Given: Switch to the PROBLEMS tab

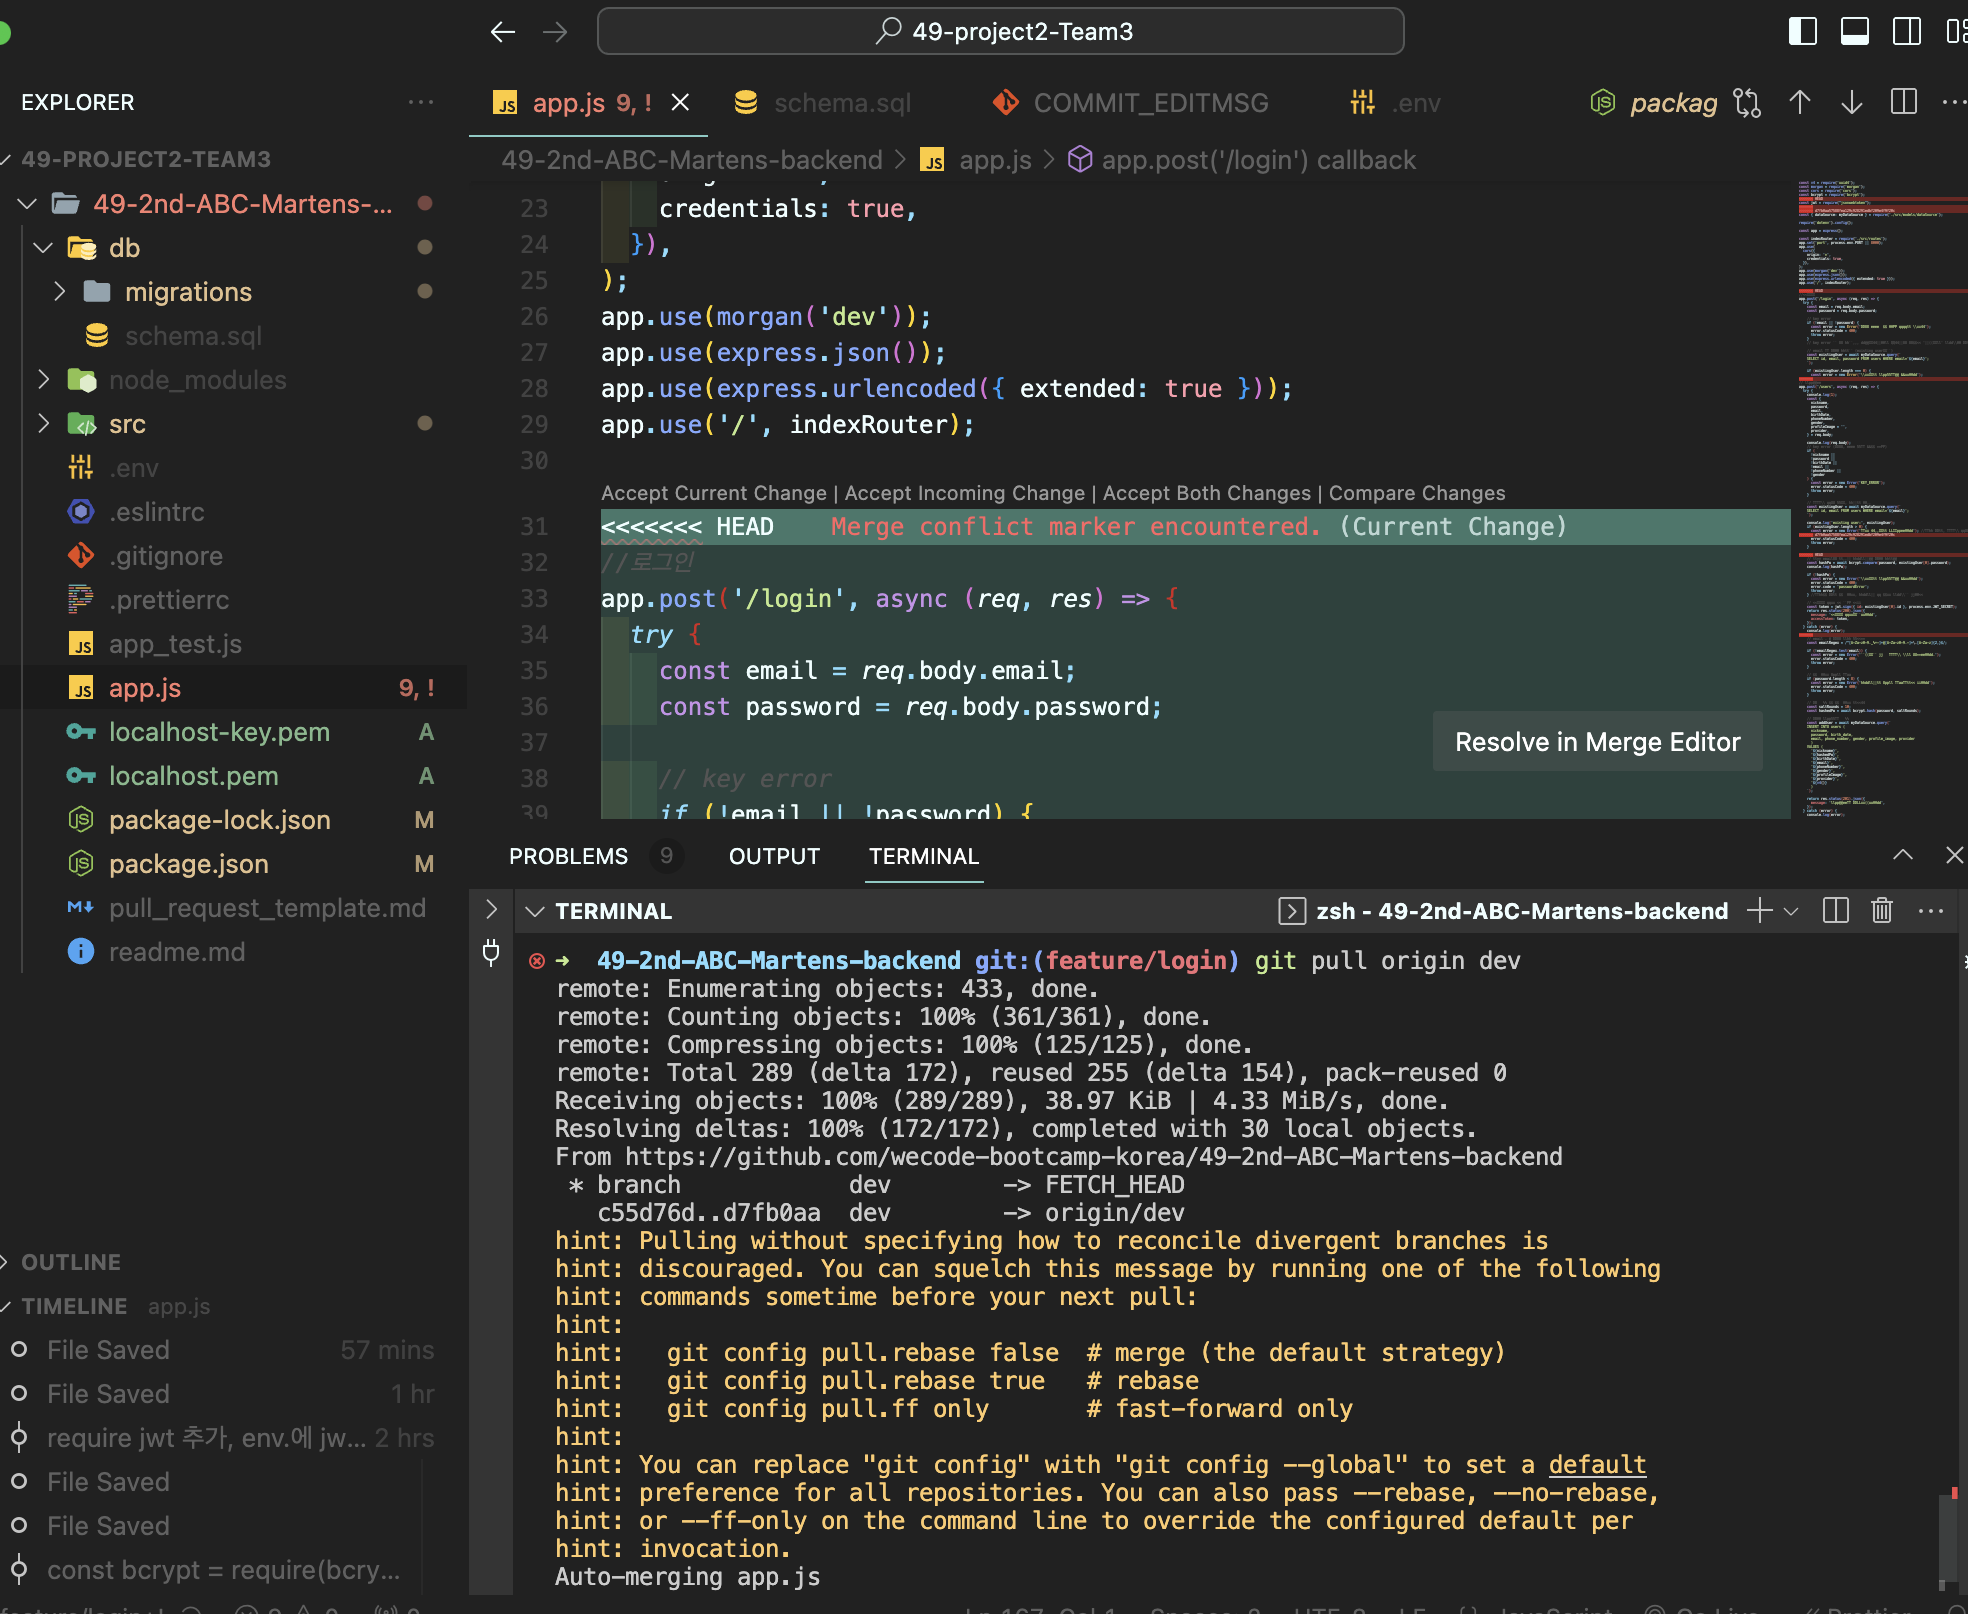Looking at the screenshot, I should tap(568, 857).
